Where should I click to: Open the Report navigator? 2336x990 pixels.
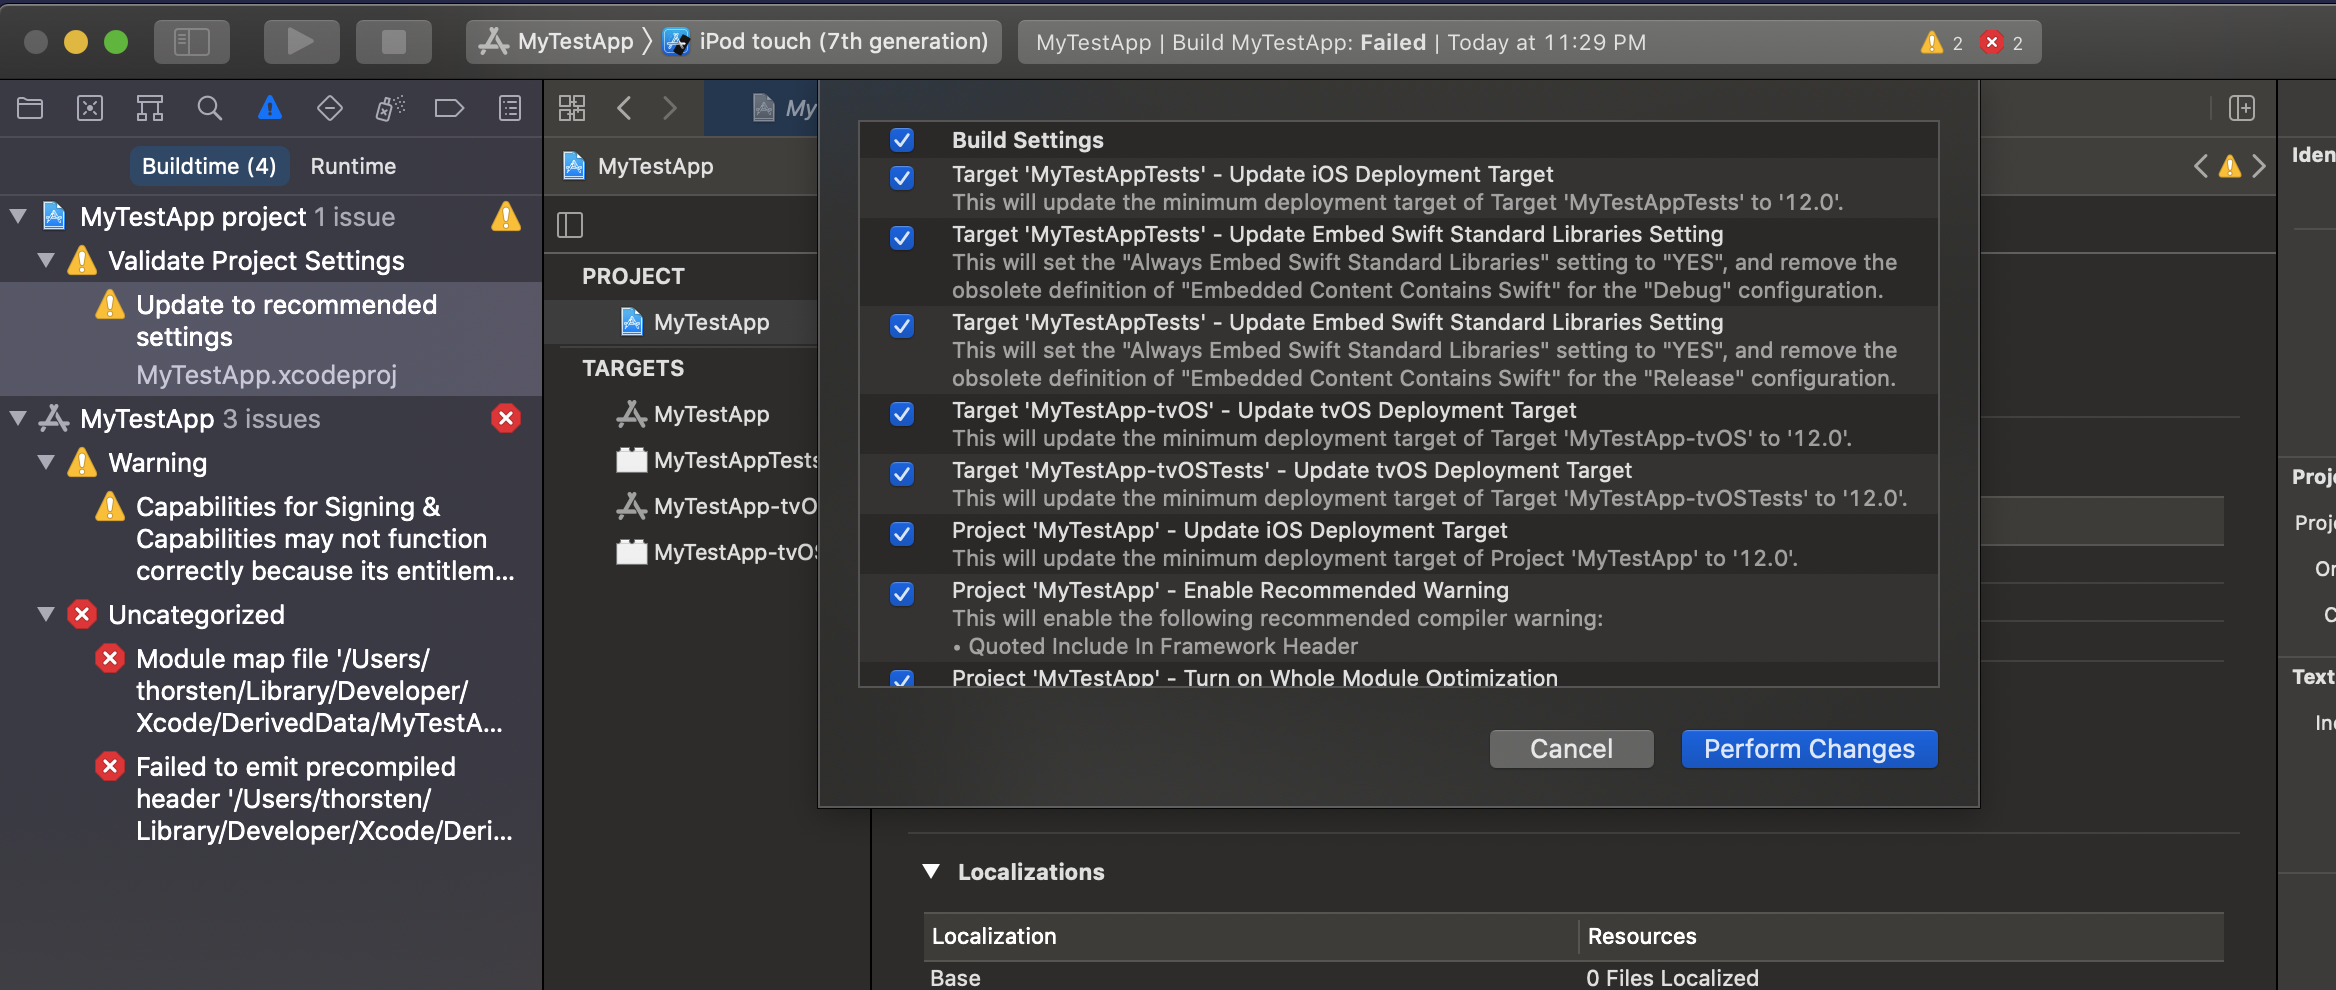(510, 108)
